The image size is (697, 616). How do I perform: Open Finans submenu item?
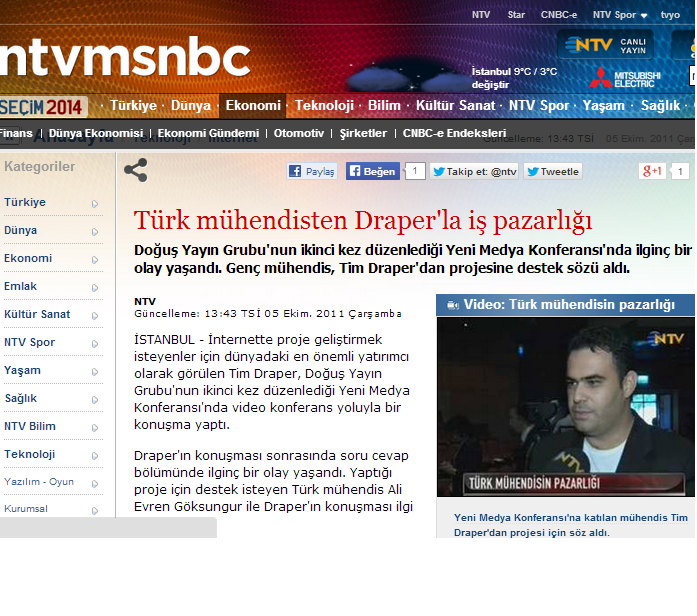(16, 133)
